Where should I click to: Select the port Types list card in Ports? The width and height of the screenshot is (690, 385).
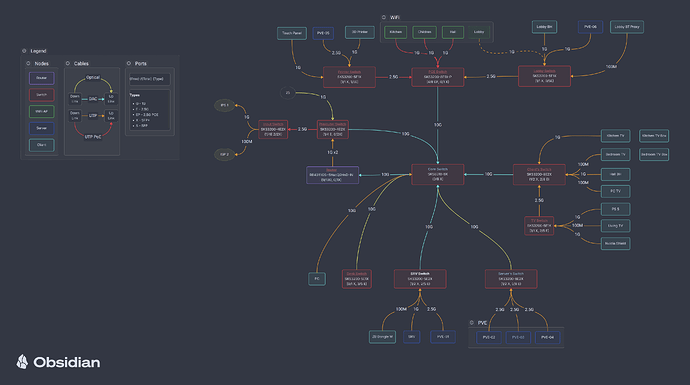click(150, 110)
